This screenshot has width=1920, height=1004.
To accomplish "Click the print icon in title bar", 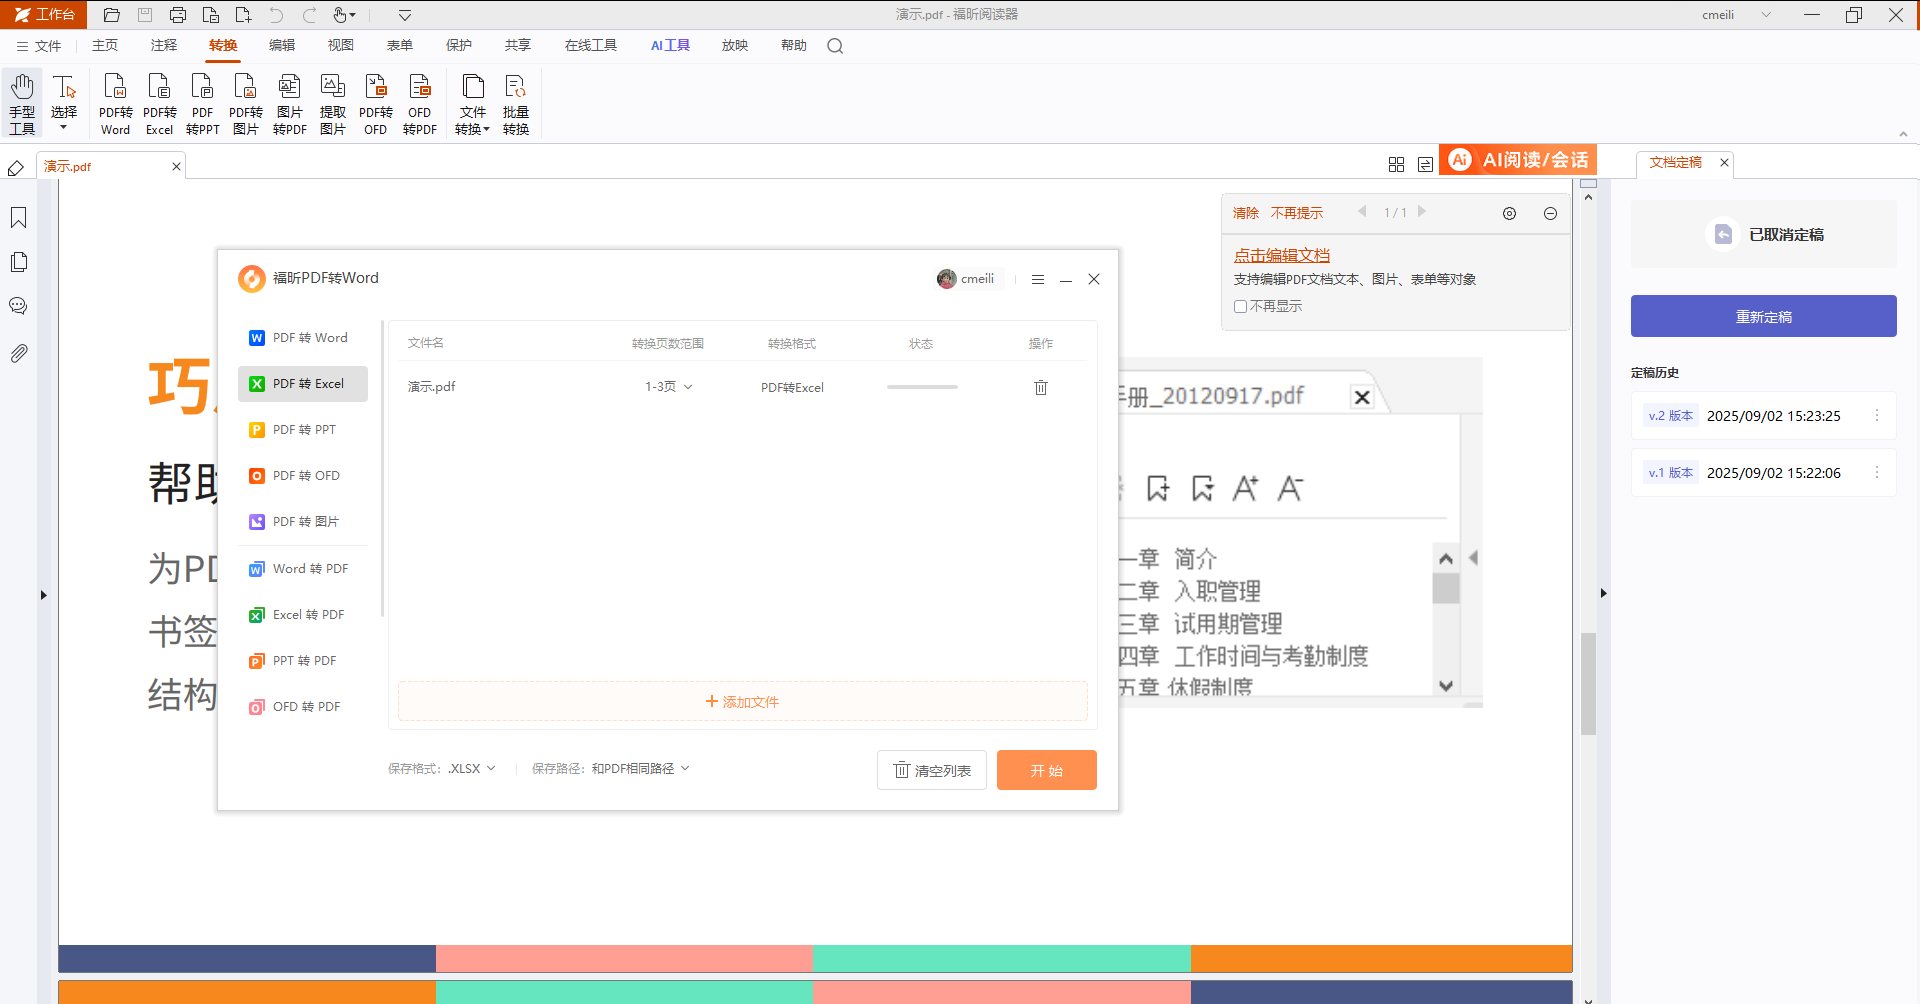I will pos(178,15).
